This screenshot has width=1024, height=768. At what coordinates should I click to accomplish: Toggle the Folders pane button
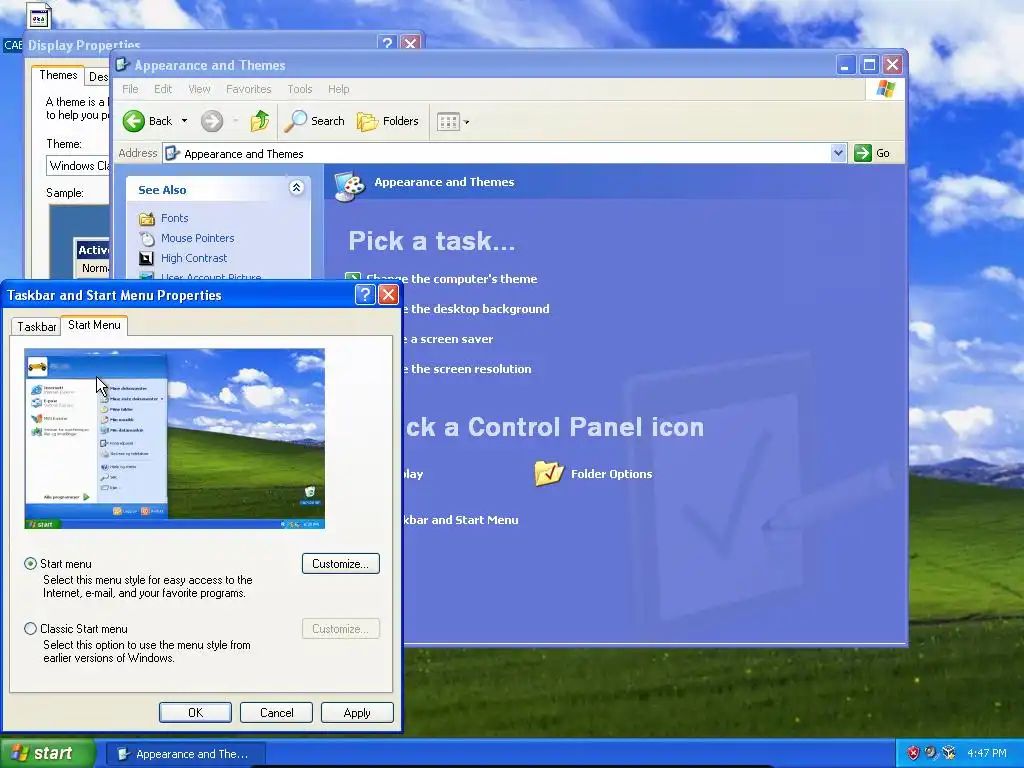387,121
